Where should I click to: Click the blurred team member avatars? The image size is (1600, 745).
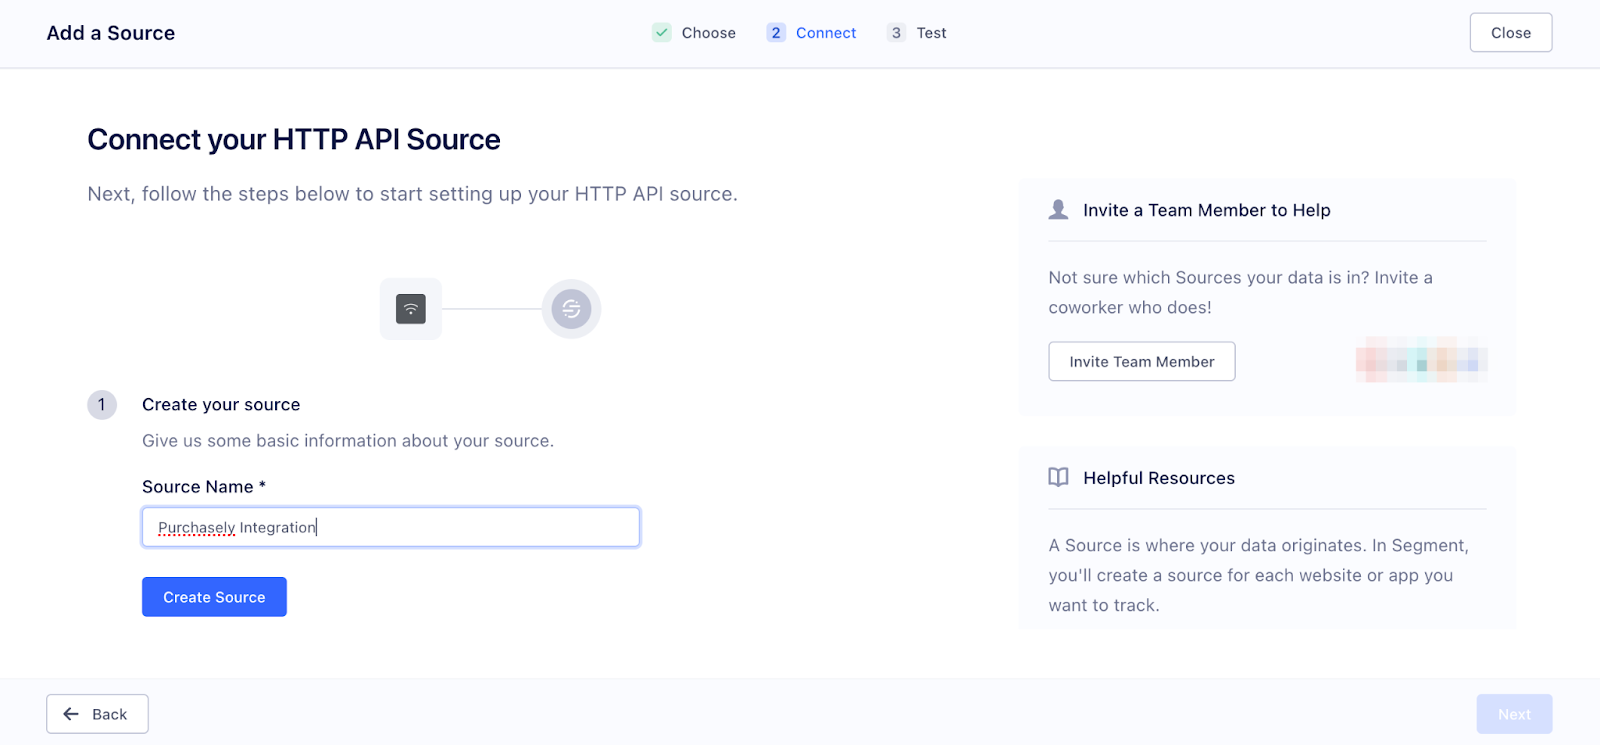pyautogui.click(x=1421, y=360)
